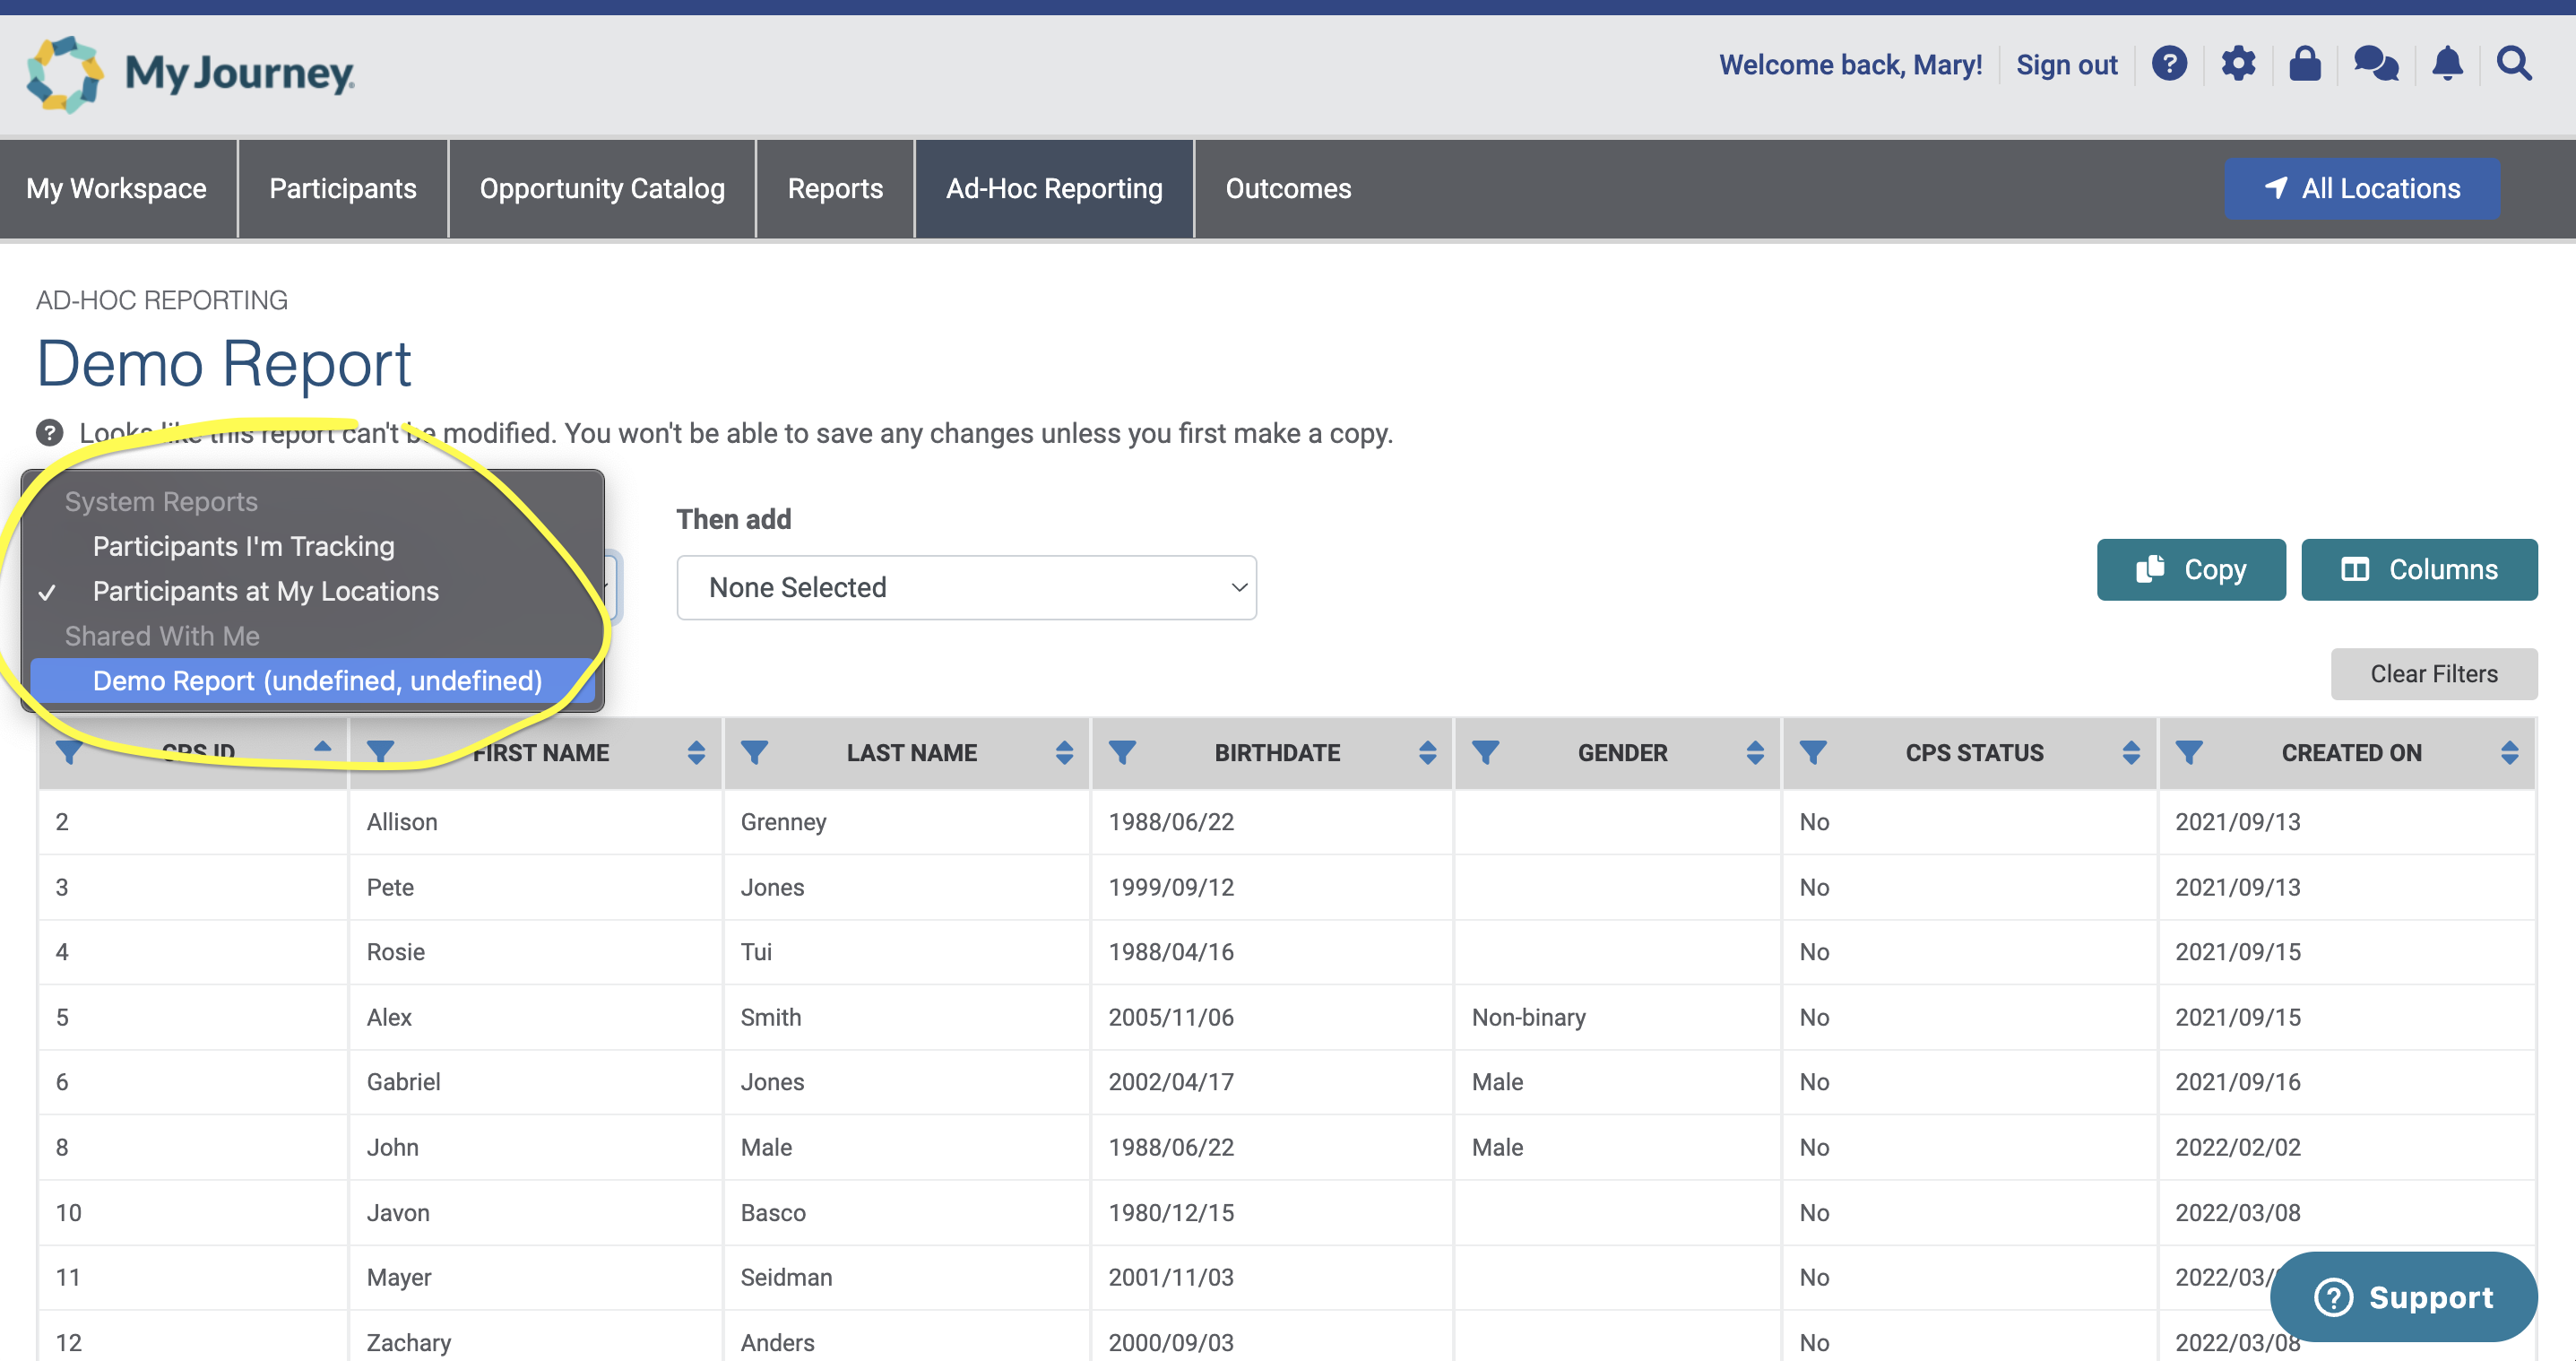Select 'Demo Report (undefined, undefined)' option
This screenshot has width=2576, height=1361.
pos(316,680)
